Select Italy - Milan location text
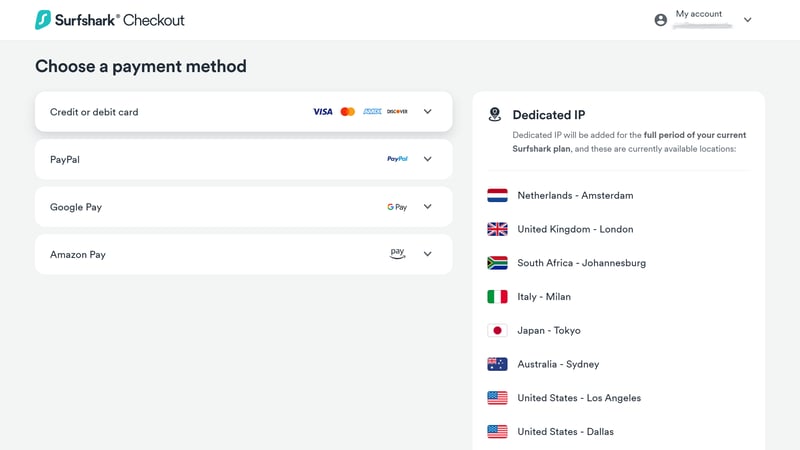The height and width of the screenshot is (450, 800). (x=544, y=296)
